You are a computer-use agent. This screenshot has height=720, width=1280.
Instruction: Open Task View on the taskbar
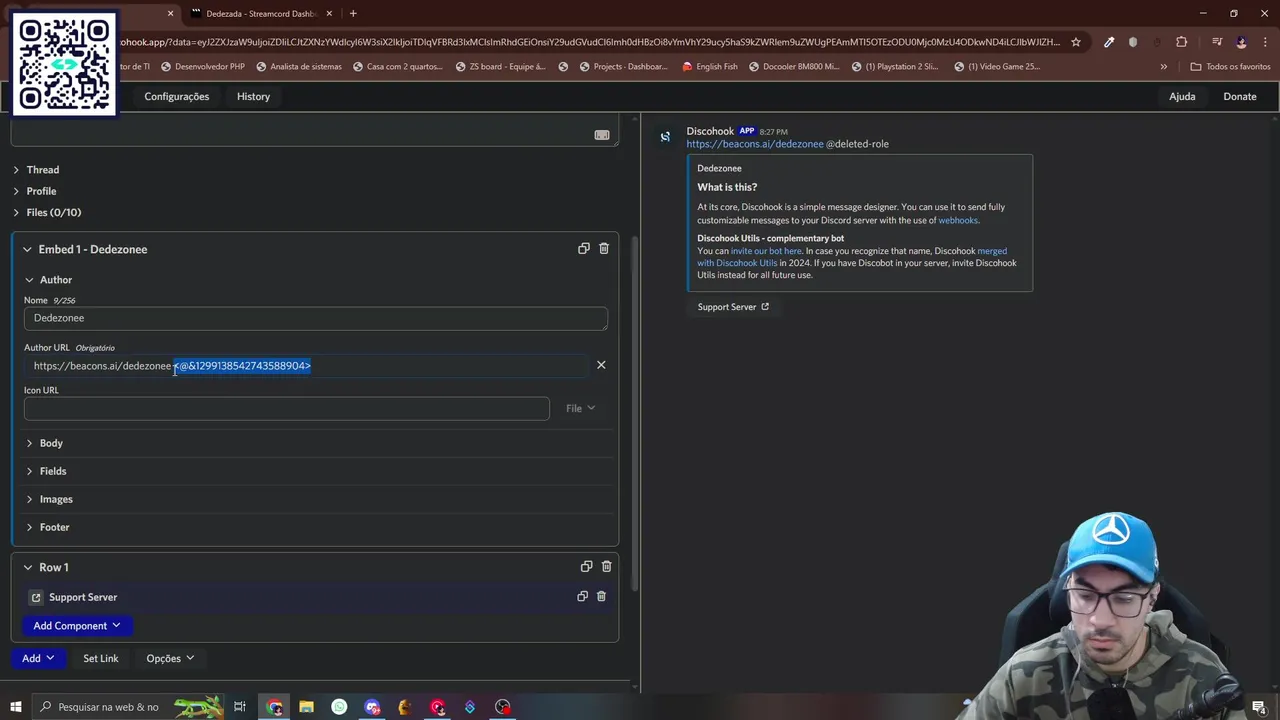coord(240,707)
